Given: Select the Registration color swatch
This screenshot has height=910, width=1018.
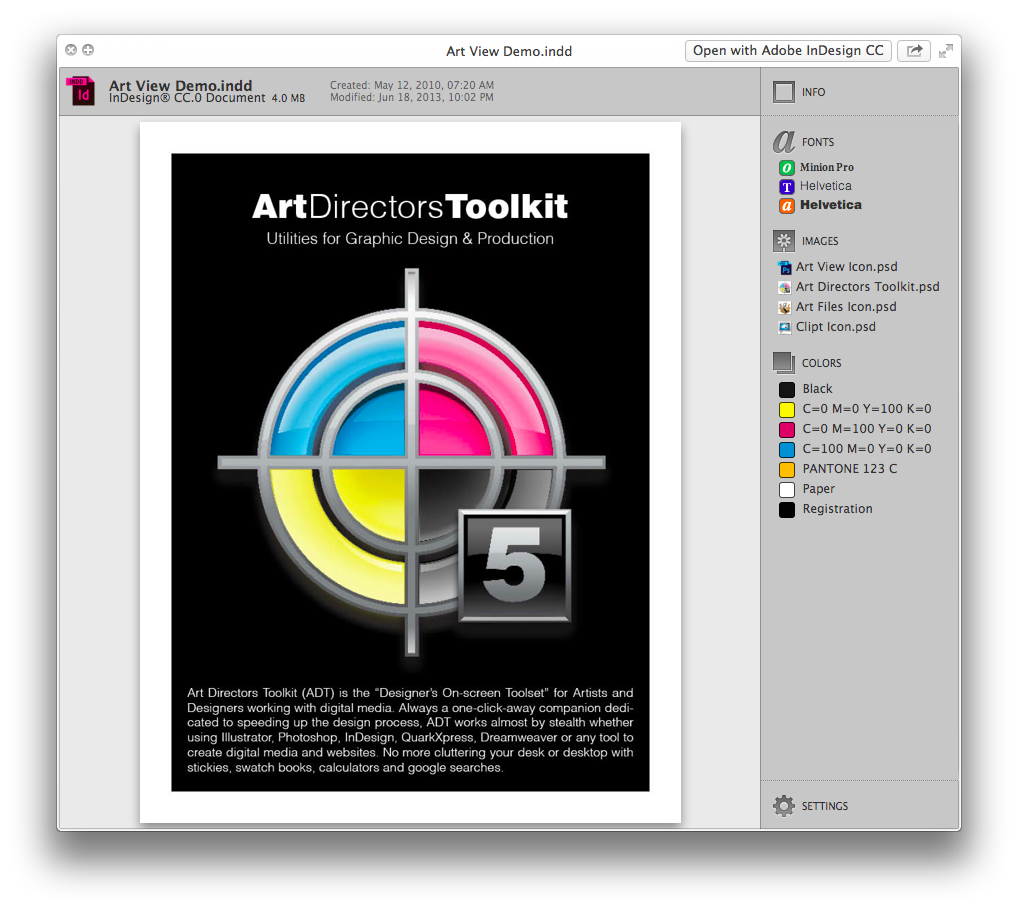Looking at the screenshot, I should pyautogui.click(x=787, y=509).
